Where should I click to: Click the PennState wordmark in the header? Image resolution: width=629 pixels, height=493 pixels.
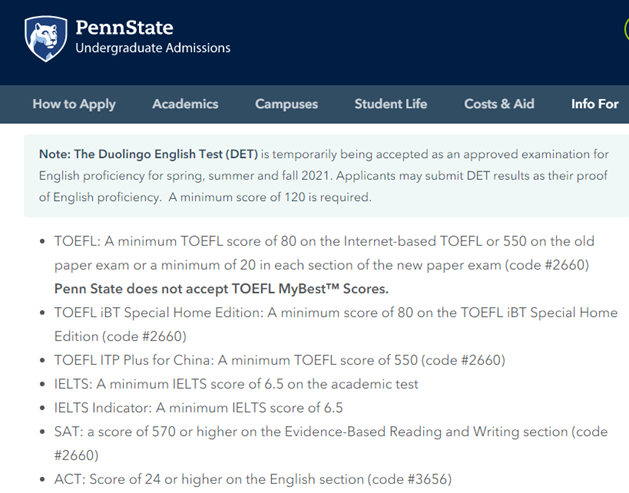tap(124, 26)
